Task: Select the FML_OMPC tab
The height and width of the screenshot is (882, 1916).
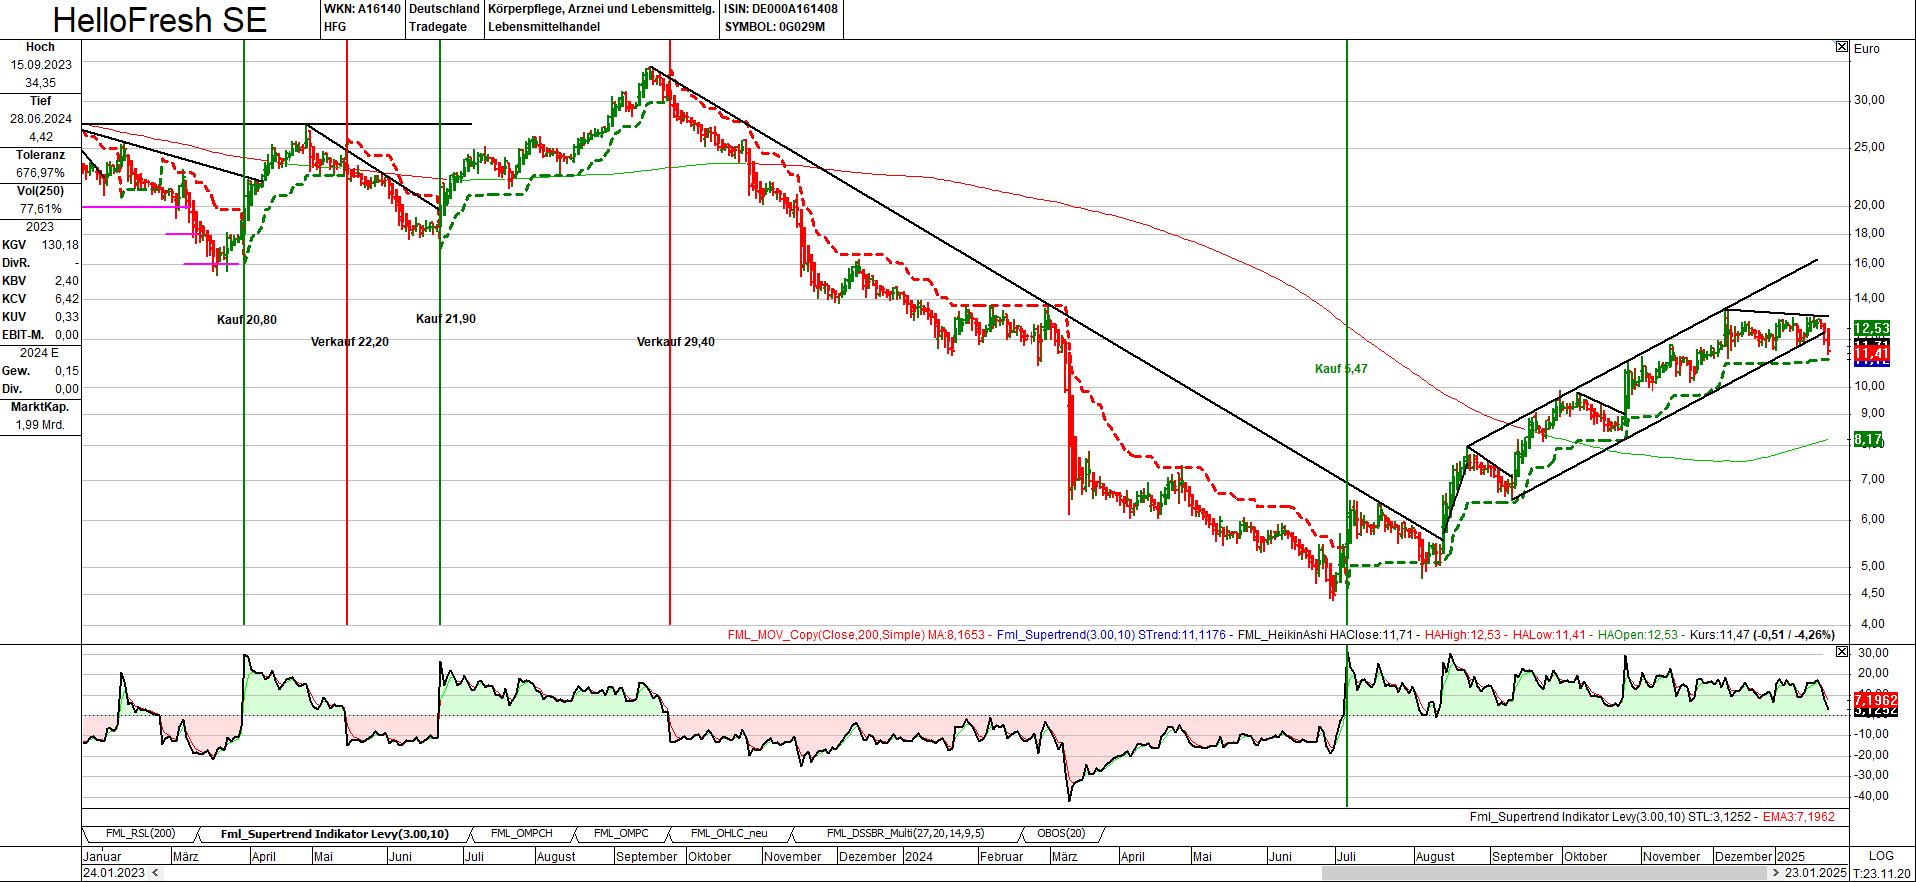Action: 621,834
